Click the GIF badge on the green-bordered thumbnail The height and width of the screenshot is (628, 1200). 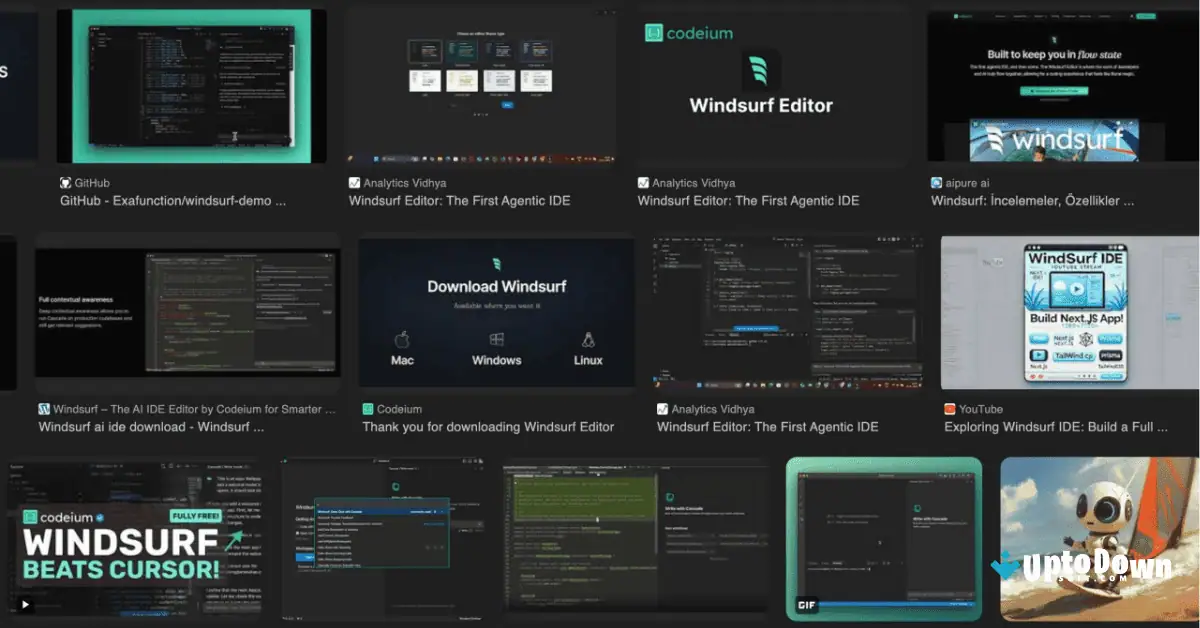[806, 605]
